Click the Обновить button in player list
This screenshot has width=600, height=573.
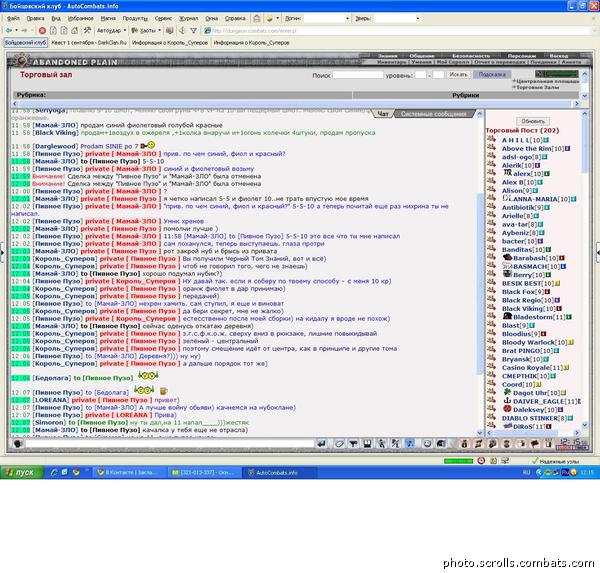533,121
